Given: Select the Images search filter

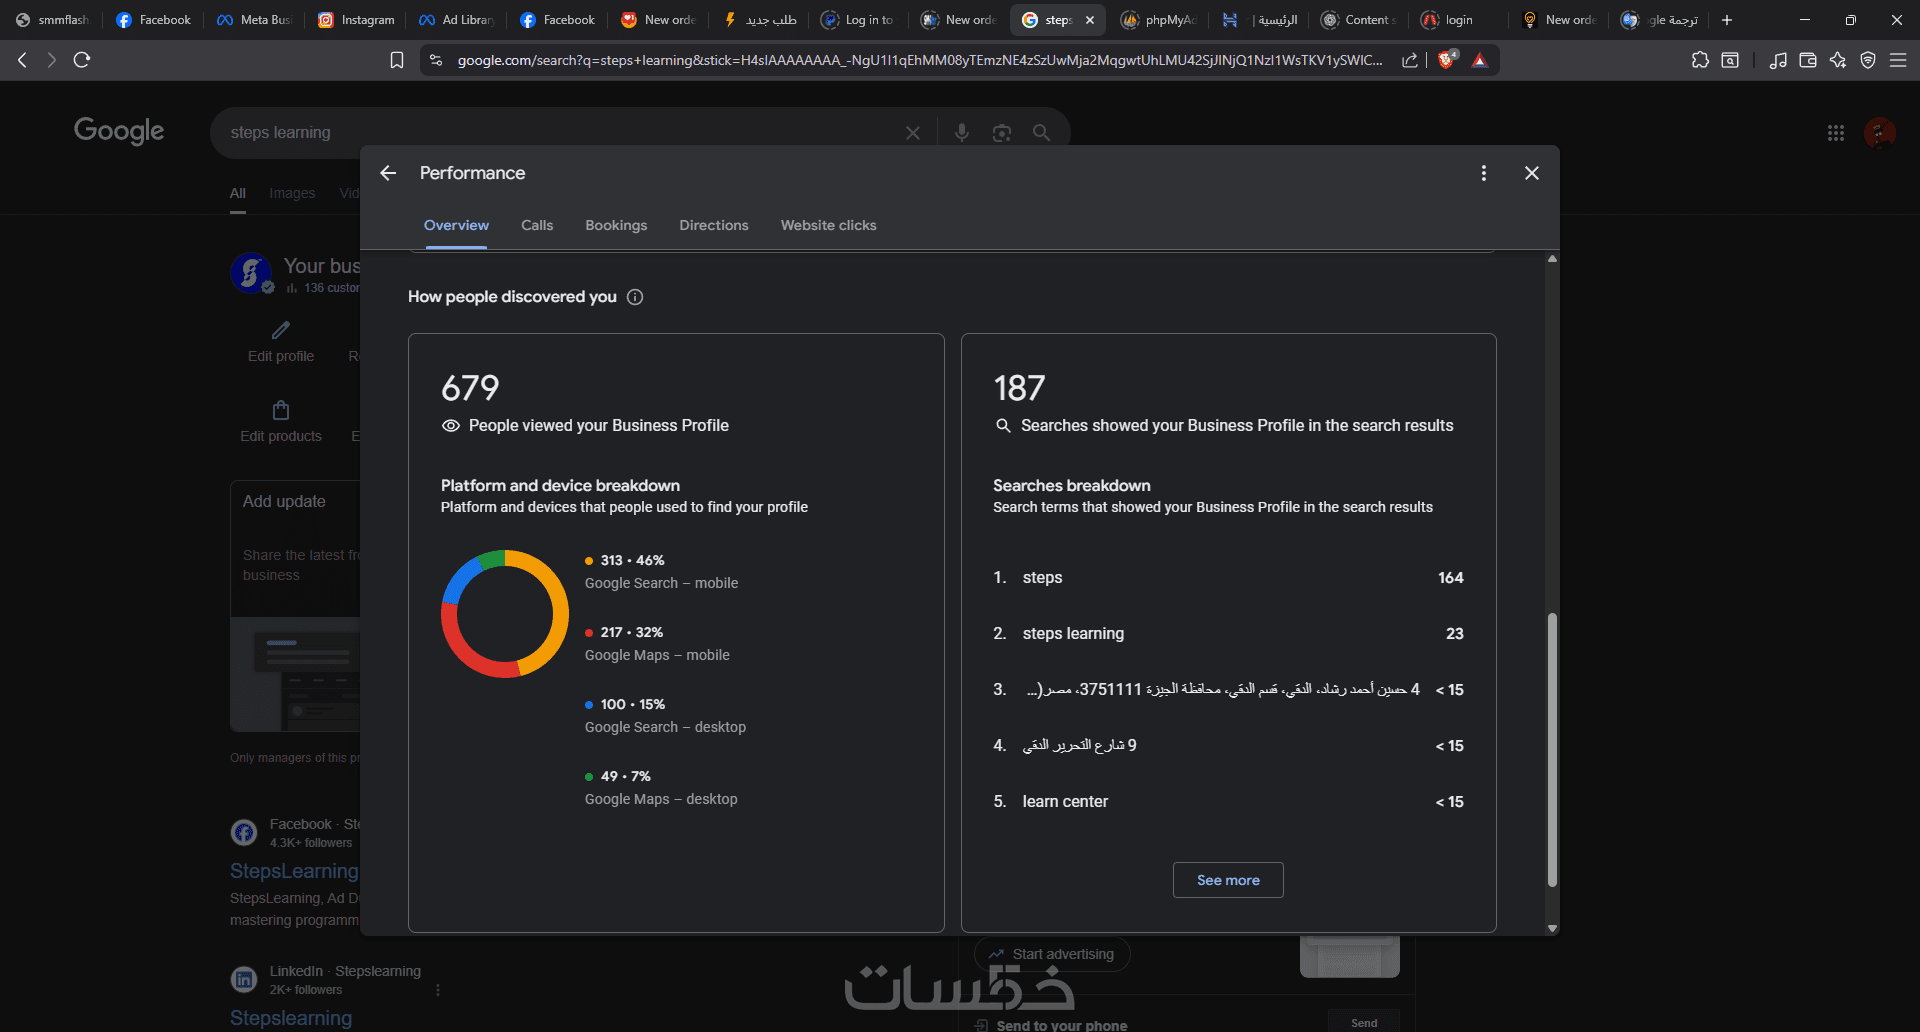Looking at the screenshot, I should (x=292, y=193).
